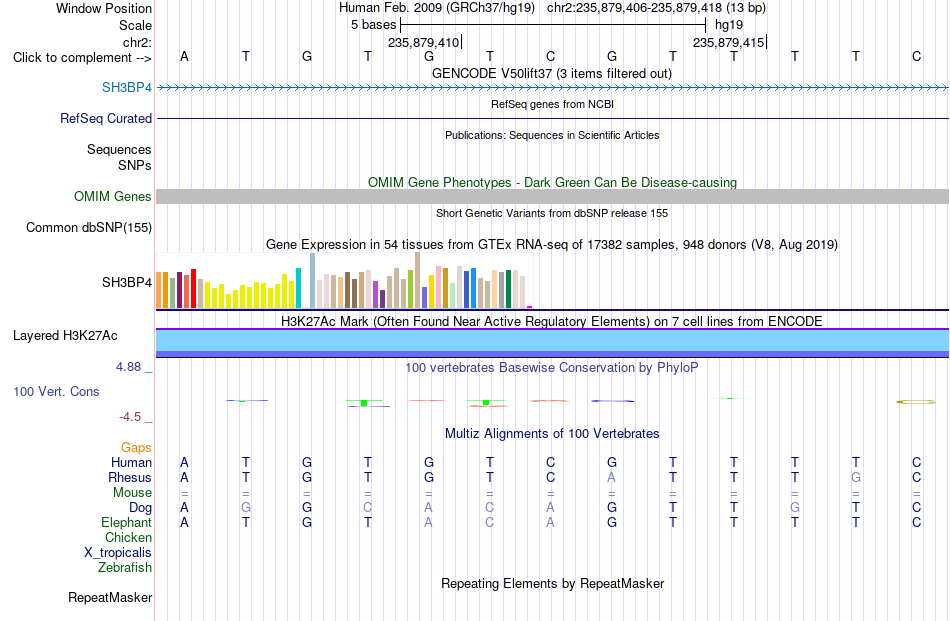Click 'RefSeq genes from NCBI' track title
950x621 pixels.
pos(552,104)
